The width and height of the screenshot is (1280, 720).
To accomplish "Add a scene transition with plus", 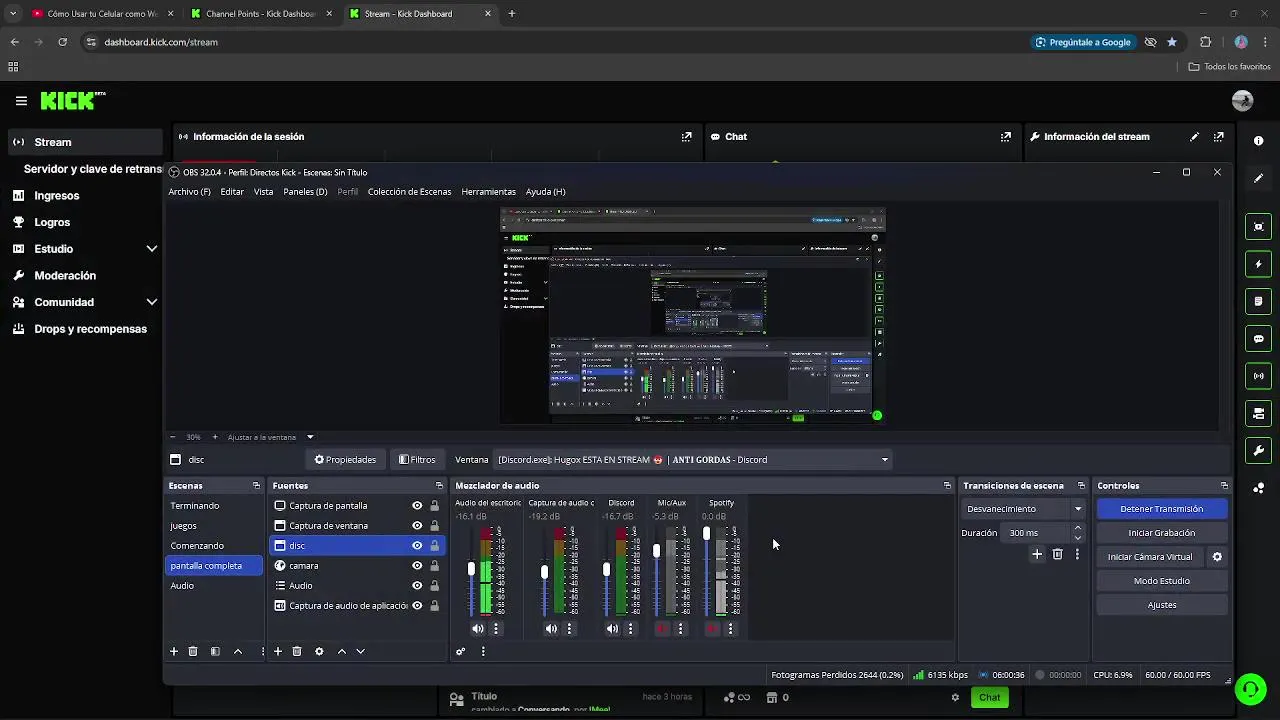I will tap(1037, 554).
